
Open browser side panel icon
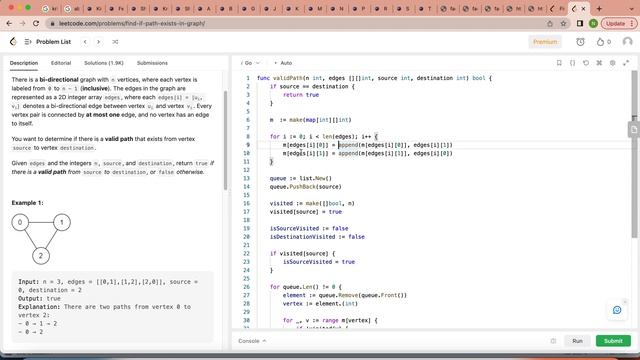580,24
